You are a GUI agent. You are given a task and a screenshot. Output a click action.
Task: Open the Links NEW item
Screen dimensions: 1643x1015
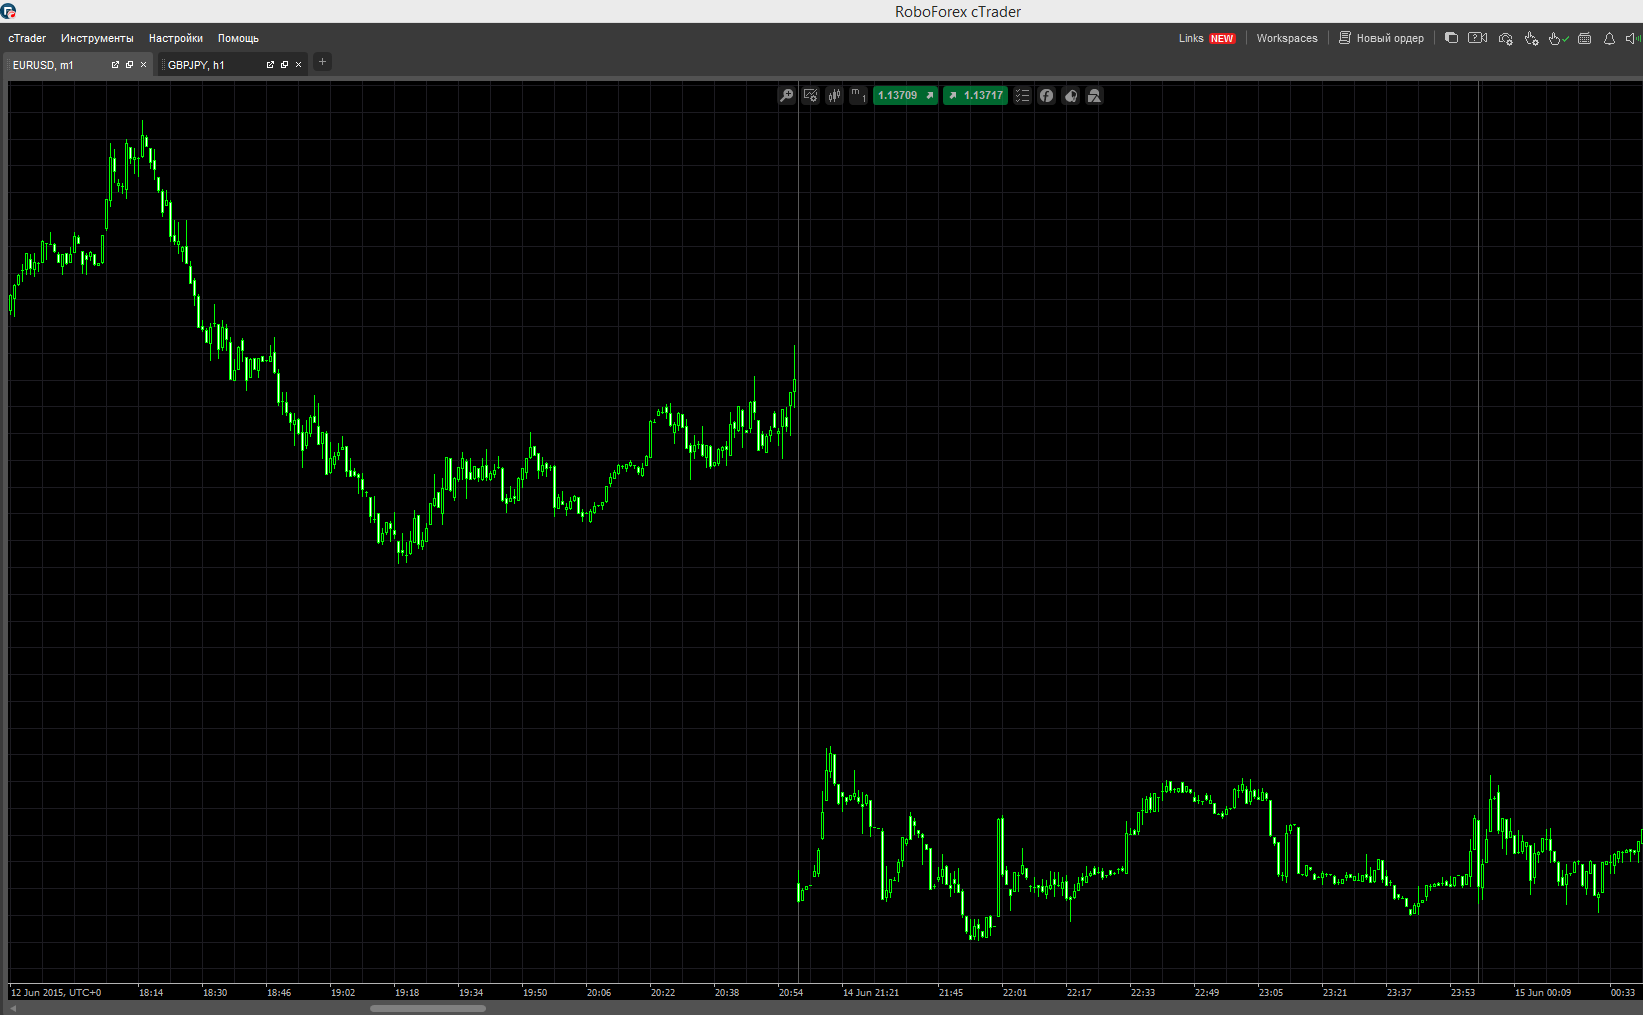tap(1207, 38)
